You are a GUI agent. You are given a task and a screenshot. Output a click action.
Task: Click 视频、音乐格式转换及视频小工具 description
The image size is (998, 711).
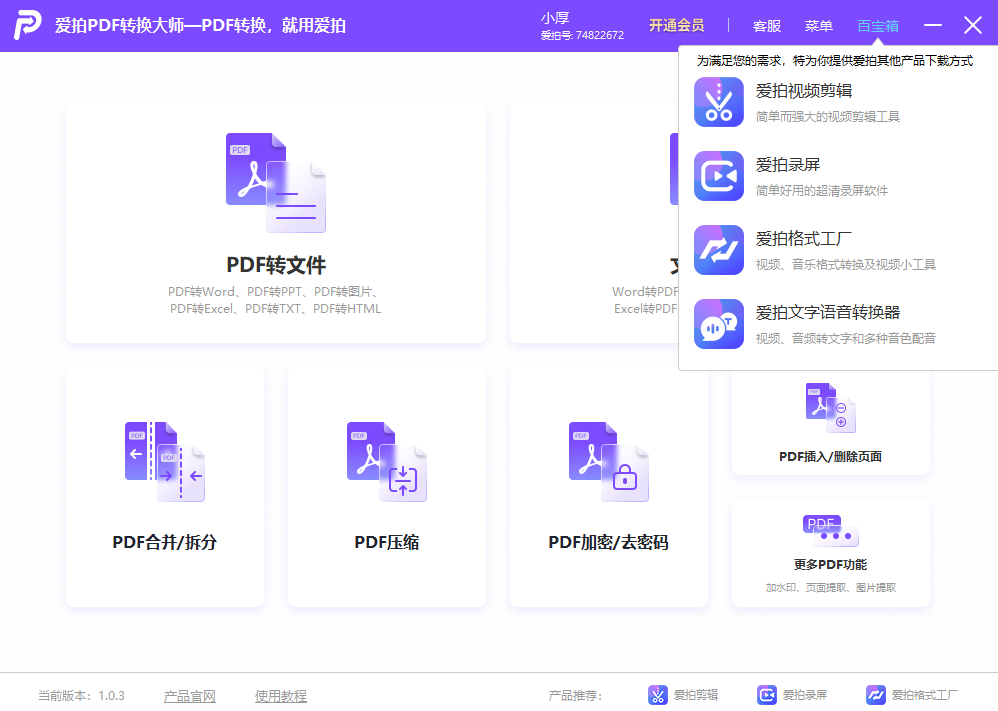(846, 264)
